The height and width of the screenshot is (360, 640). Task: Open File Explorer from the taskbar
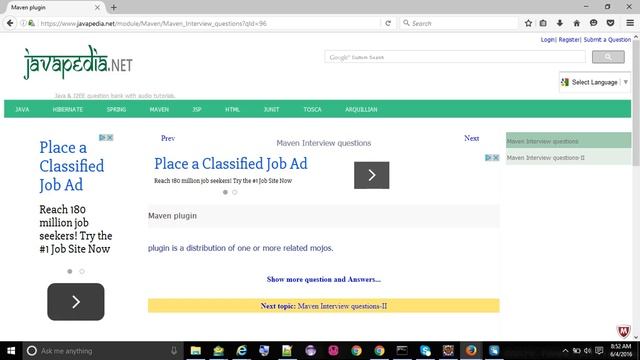(196, 351)
